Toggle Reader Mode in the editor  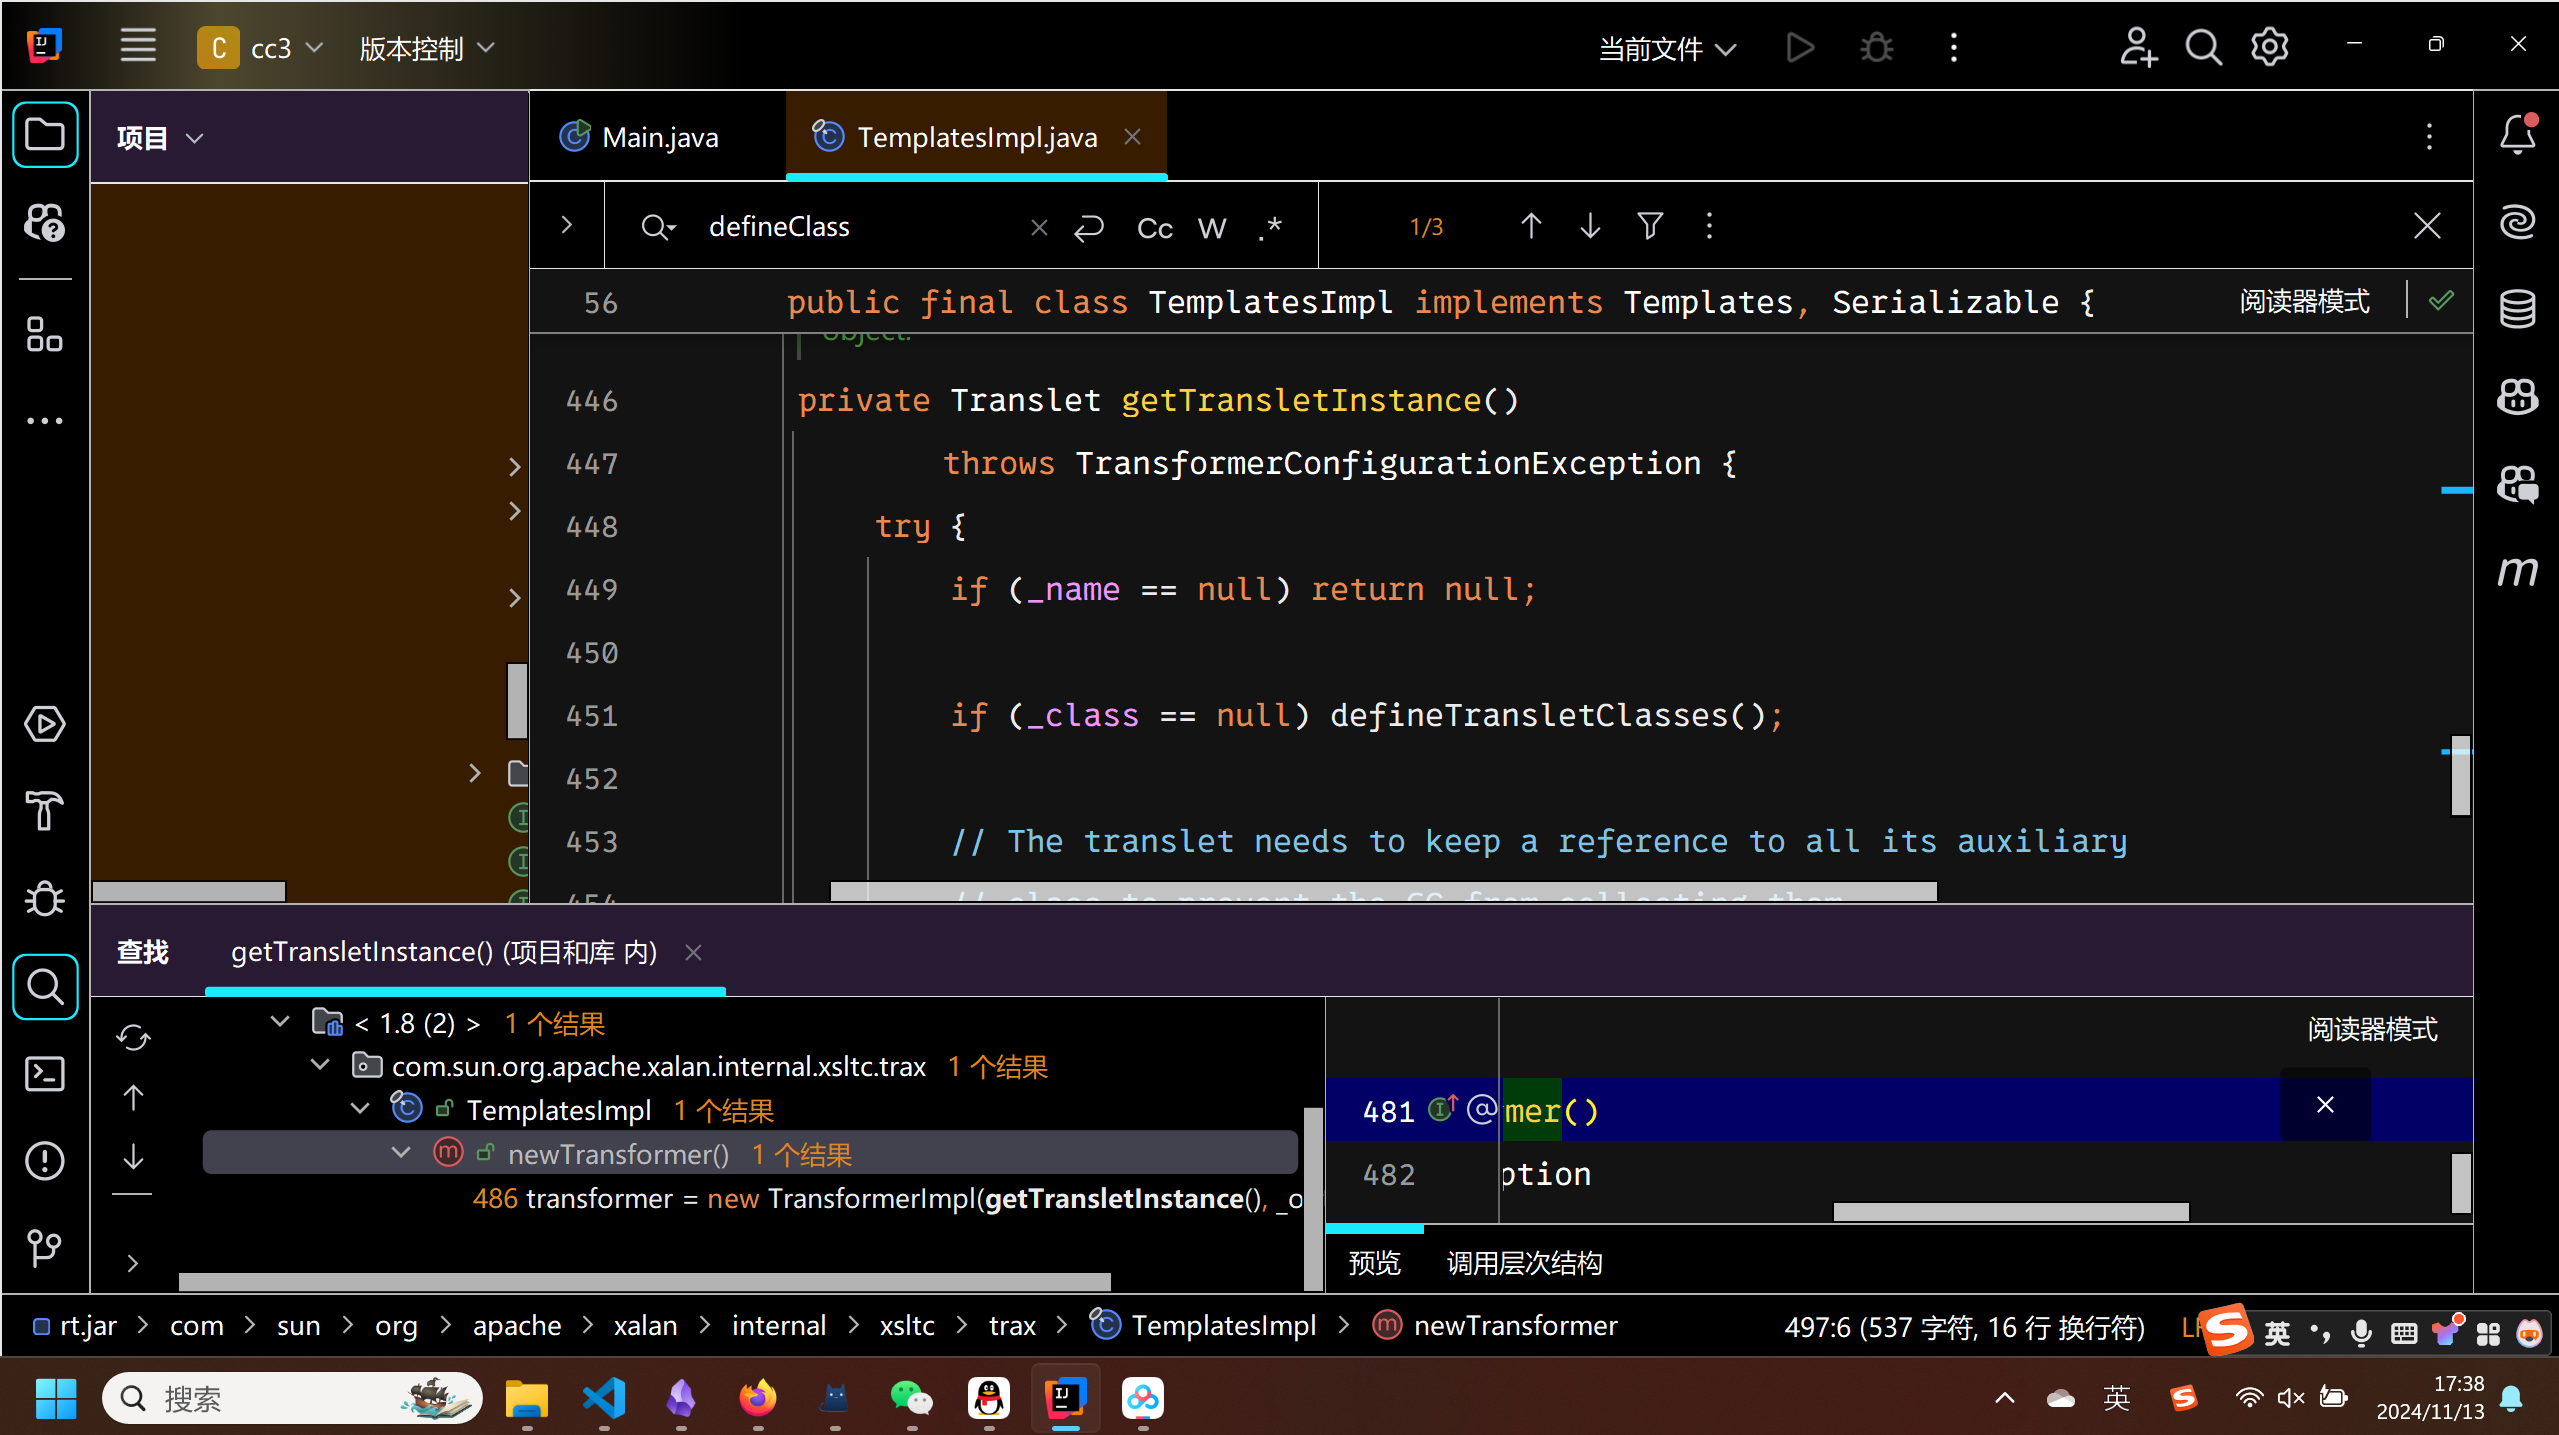[2304, 301]
